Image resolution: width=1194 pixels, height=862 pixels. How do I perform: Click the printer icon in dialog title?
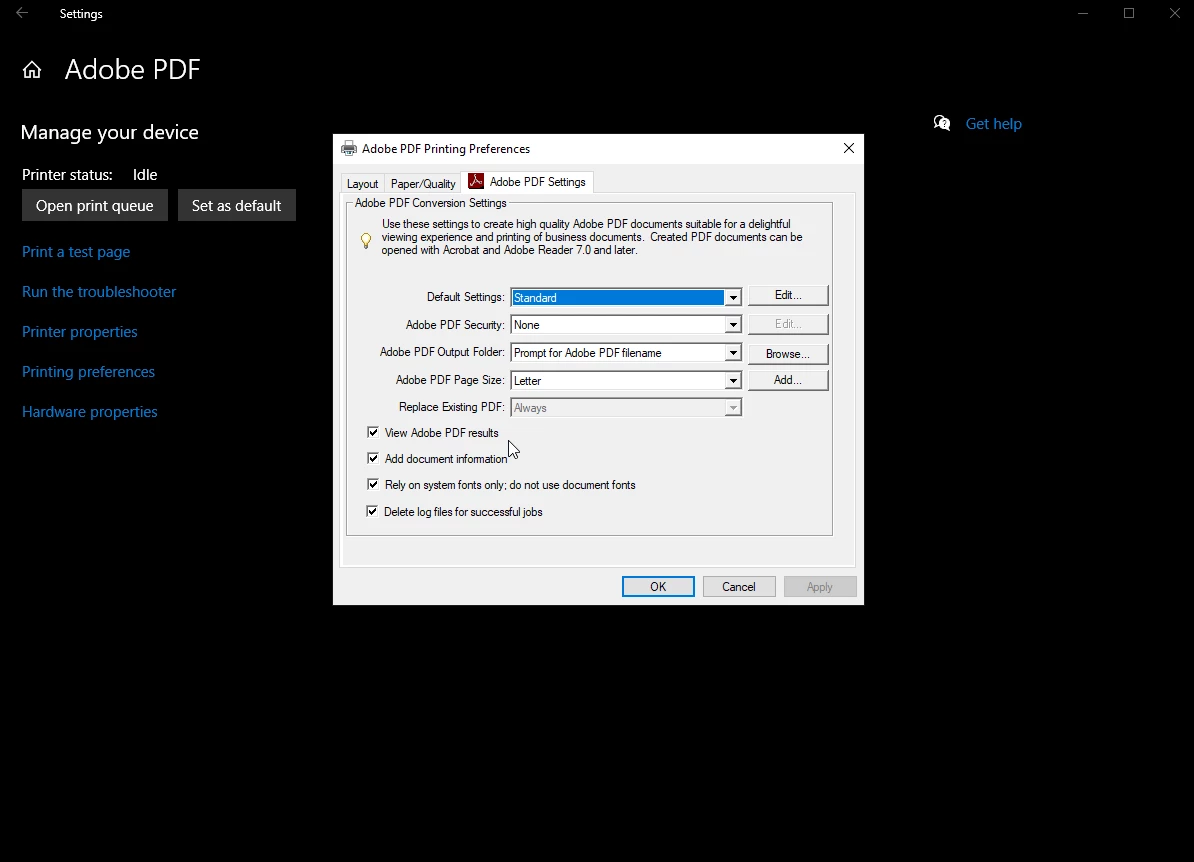[349, 148]
